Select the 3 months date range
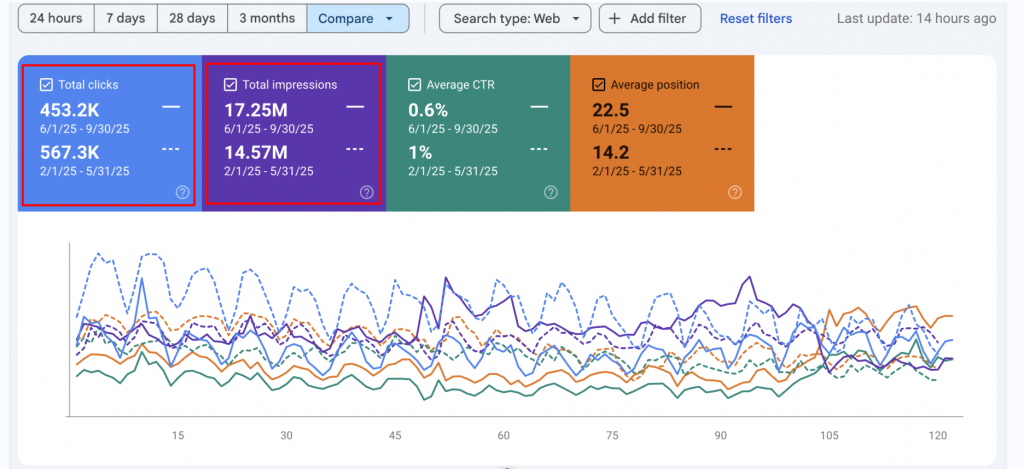 (x=266, y=19)
